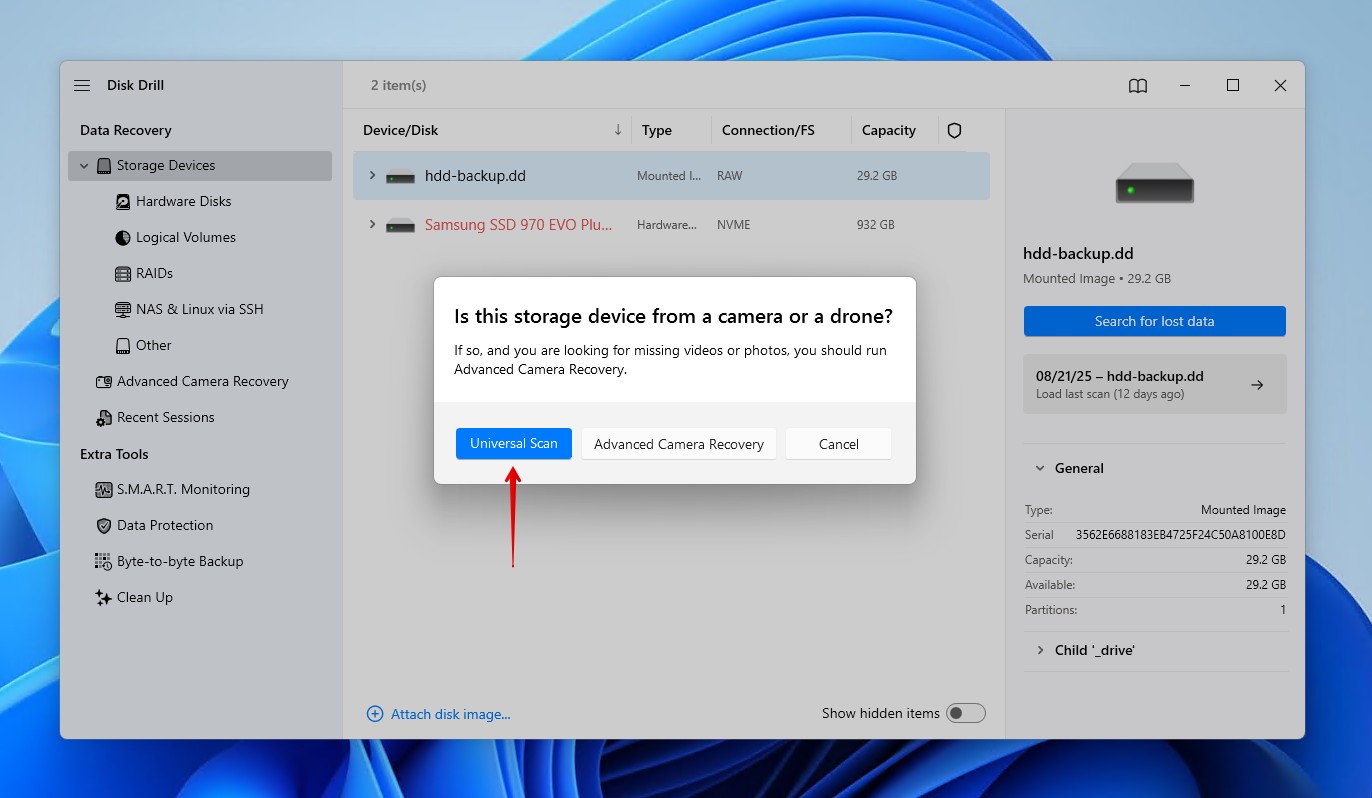Expand the hdd-backup.dd device row
This screenshot has width=1372, height=798.
(372, 175)
